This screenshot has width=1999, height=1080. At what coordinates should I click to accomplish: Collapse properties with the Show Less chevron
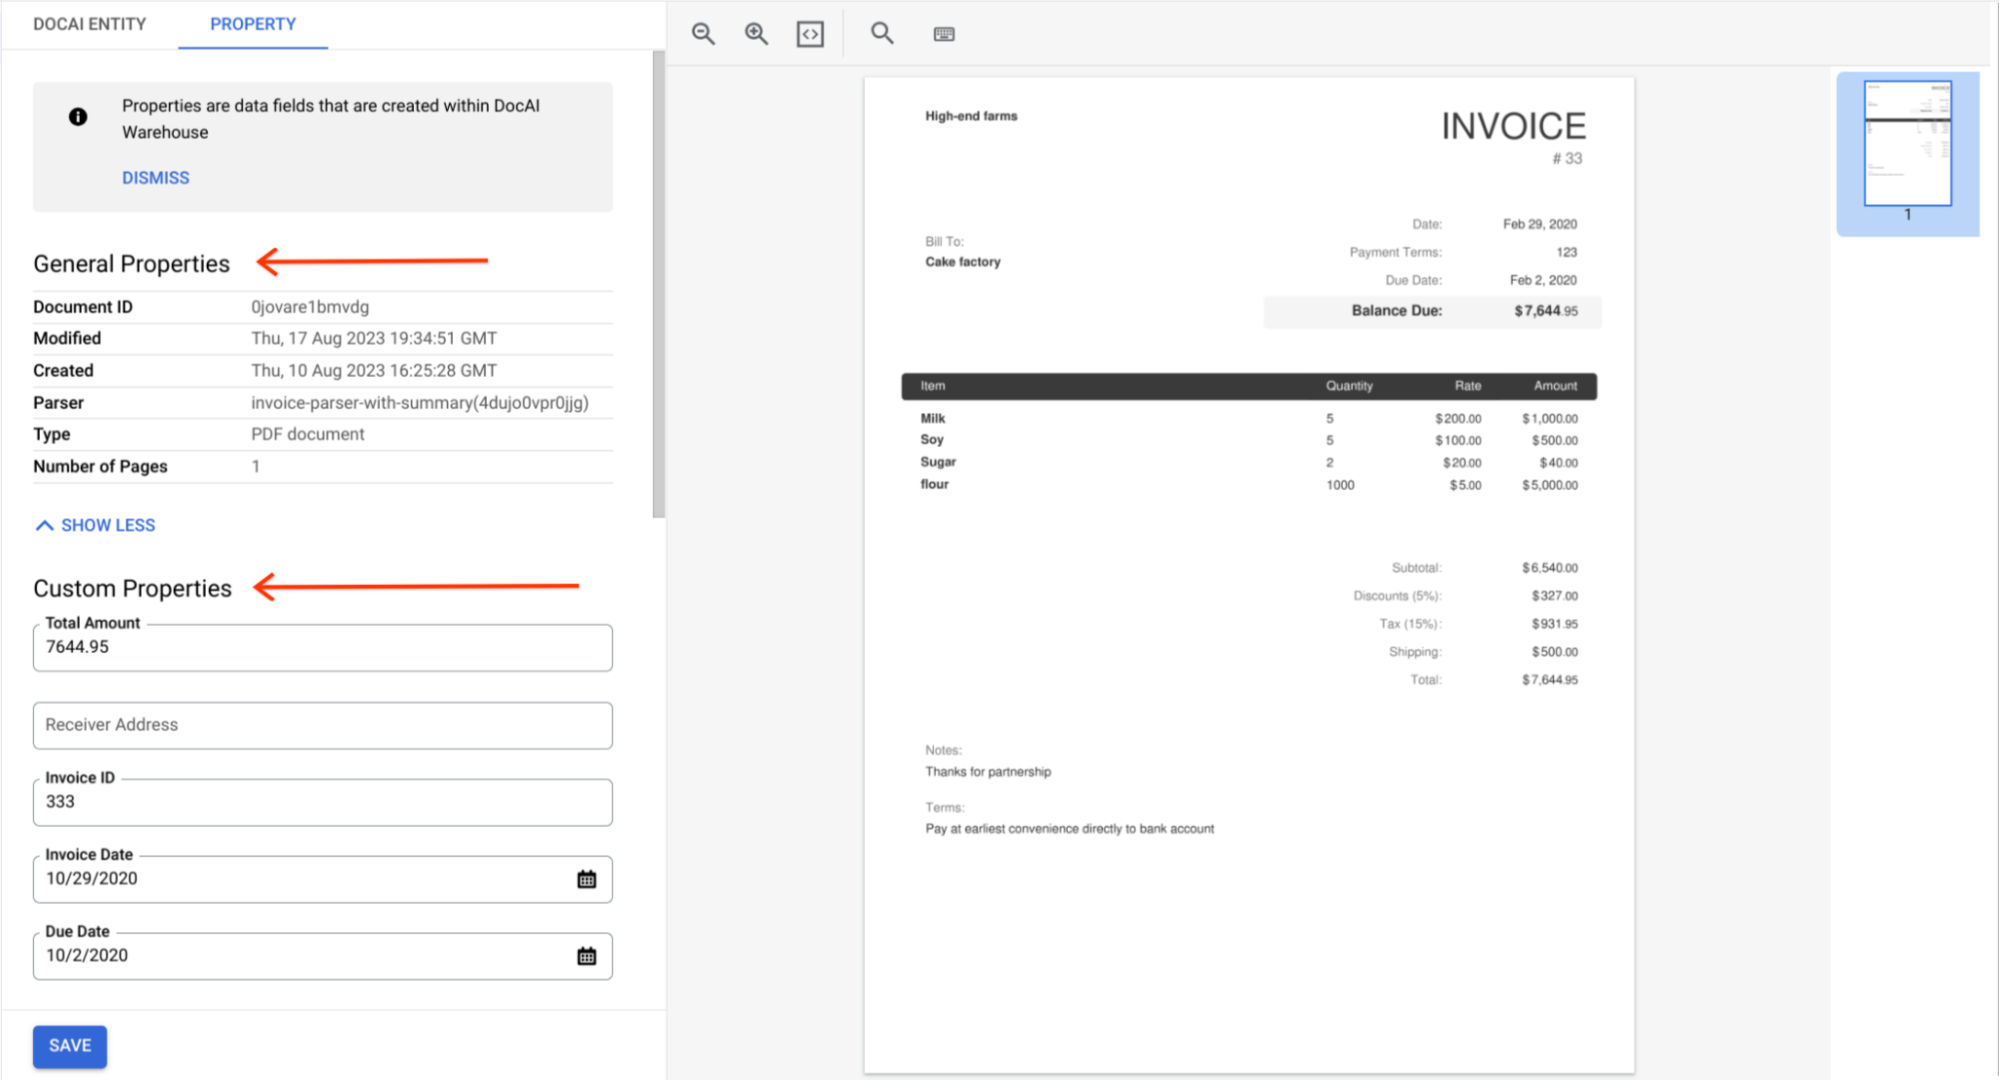[x=45, y=525]
